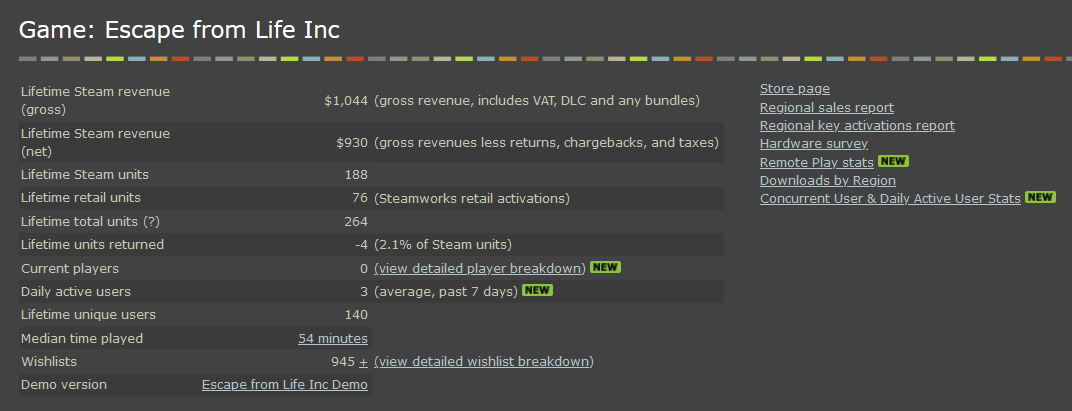Viewport: 1072px width, 411px height.
Task: Open Concurrent User & Daily Active User Stats
Action: click(x=890, y=198)
